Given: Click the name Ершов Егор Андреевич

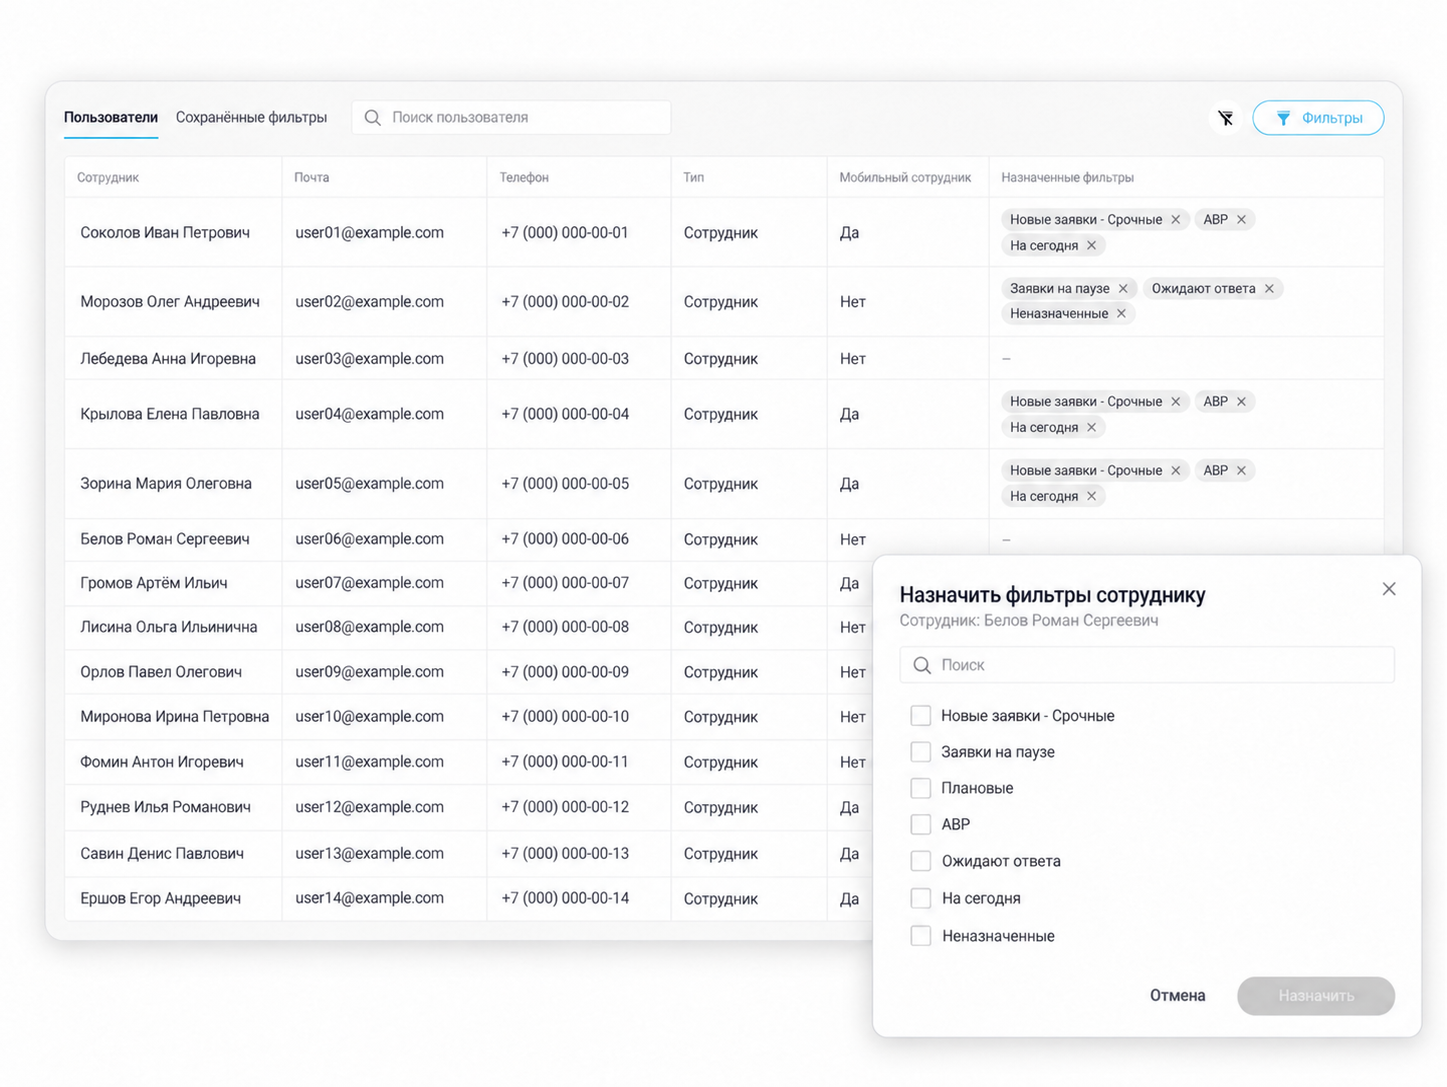Looking at the screenshot, I should [160, 899].
